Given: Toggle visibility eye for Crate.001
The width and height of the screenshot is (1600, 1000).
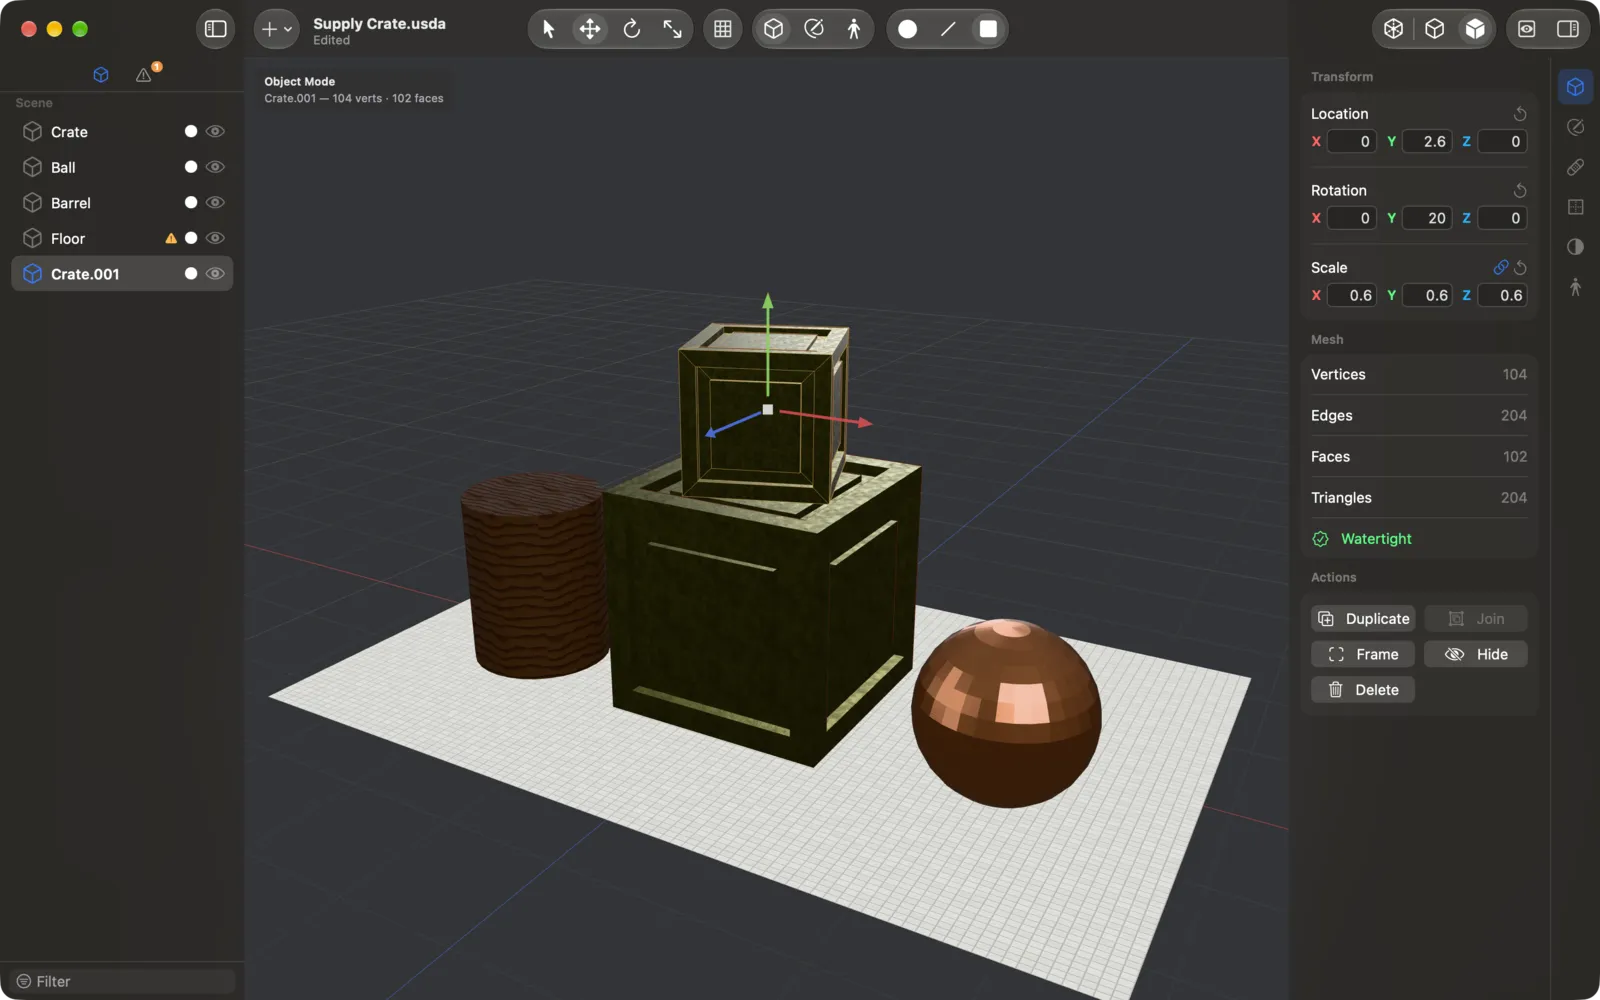Looking at the screenshot, I should pyautogui.click(x=215, y=274).
